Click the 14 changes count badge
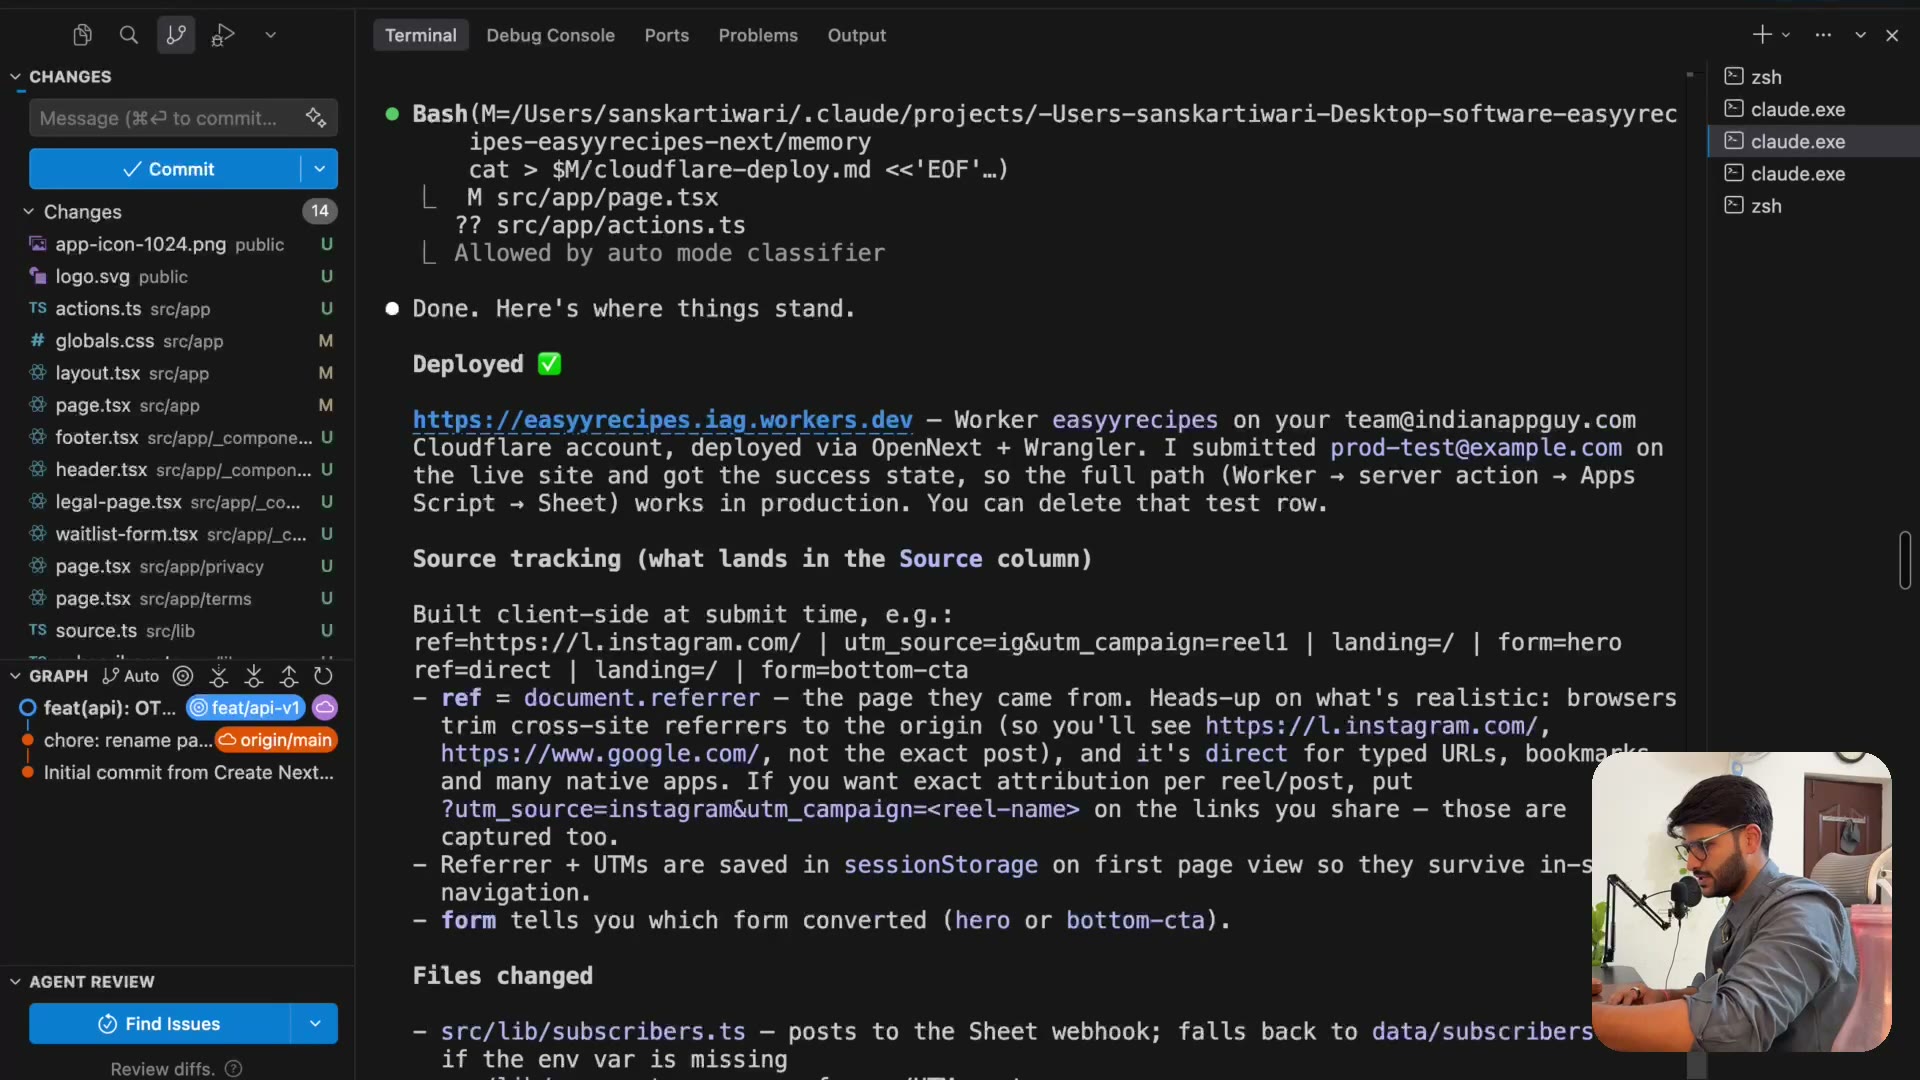The height and width of the screenshot is (1080, 1920). click(x=320, y=211)
